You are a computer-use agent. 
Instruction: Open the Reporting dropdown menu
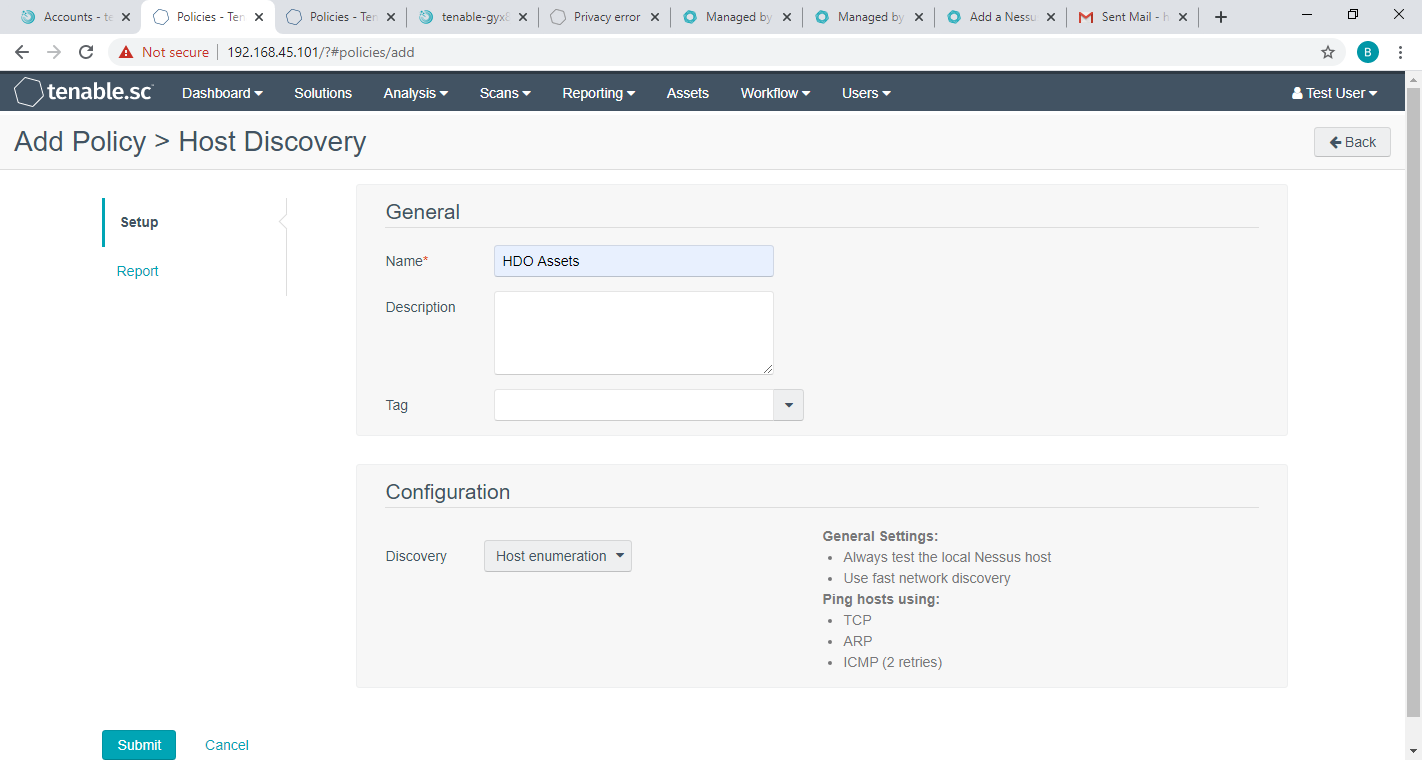click(599, 93)
